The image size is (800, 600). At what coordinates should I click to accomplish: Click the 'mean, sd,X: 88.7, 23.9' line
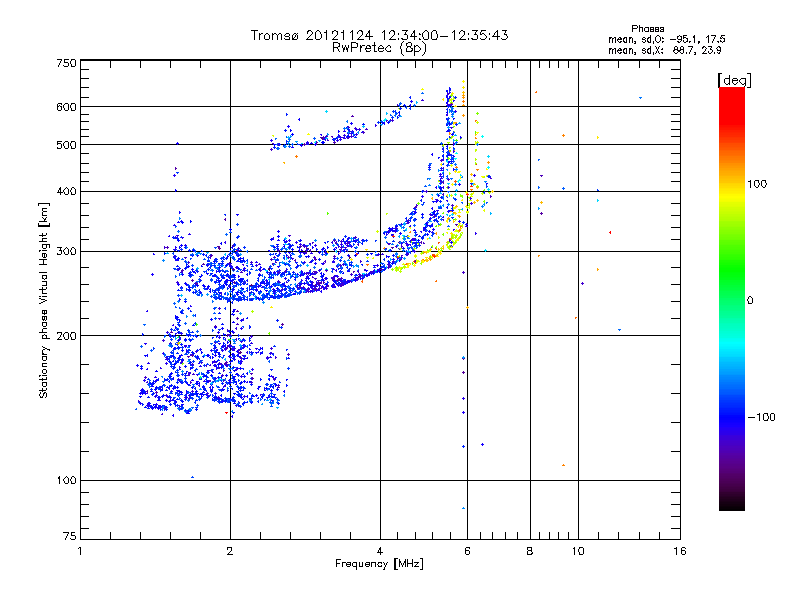[x=664, y=50]
